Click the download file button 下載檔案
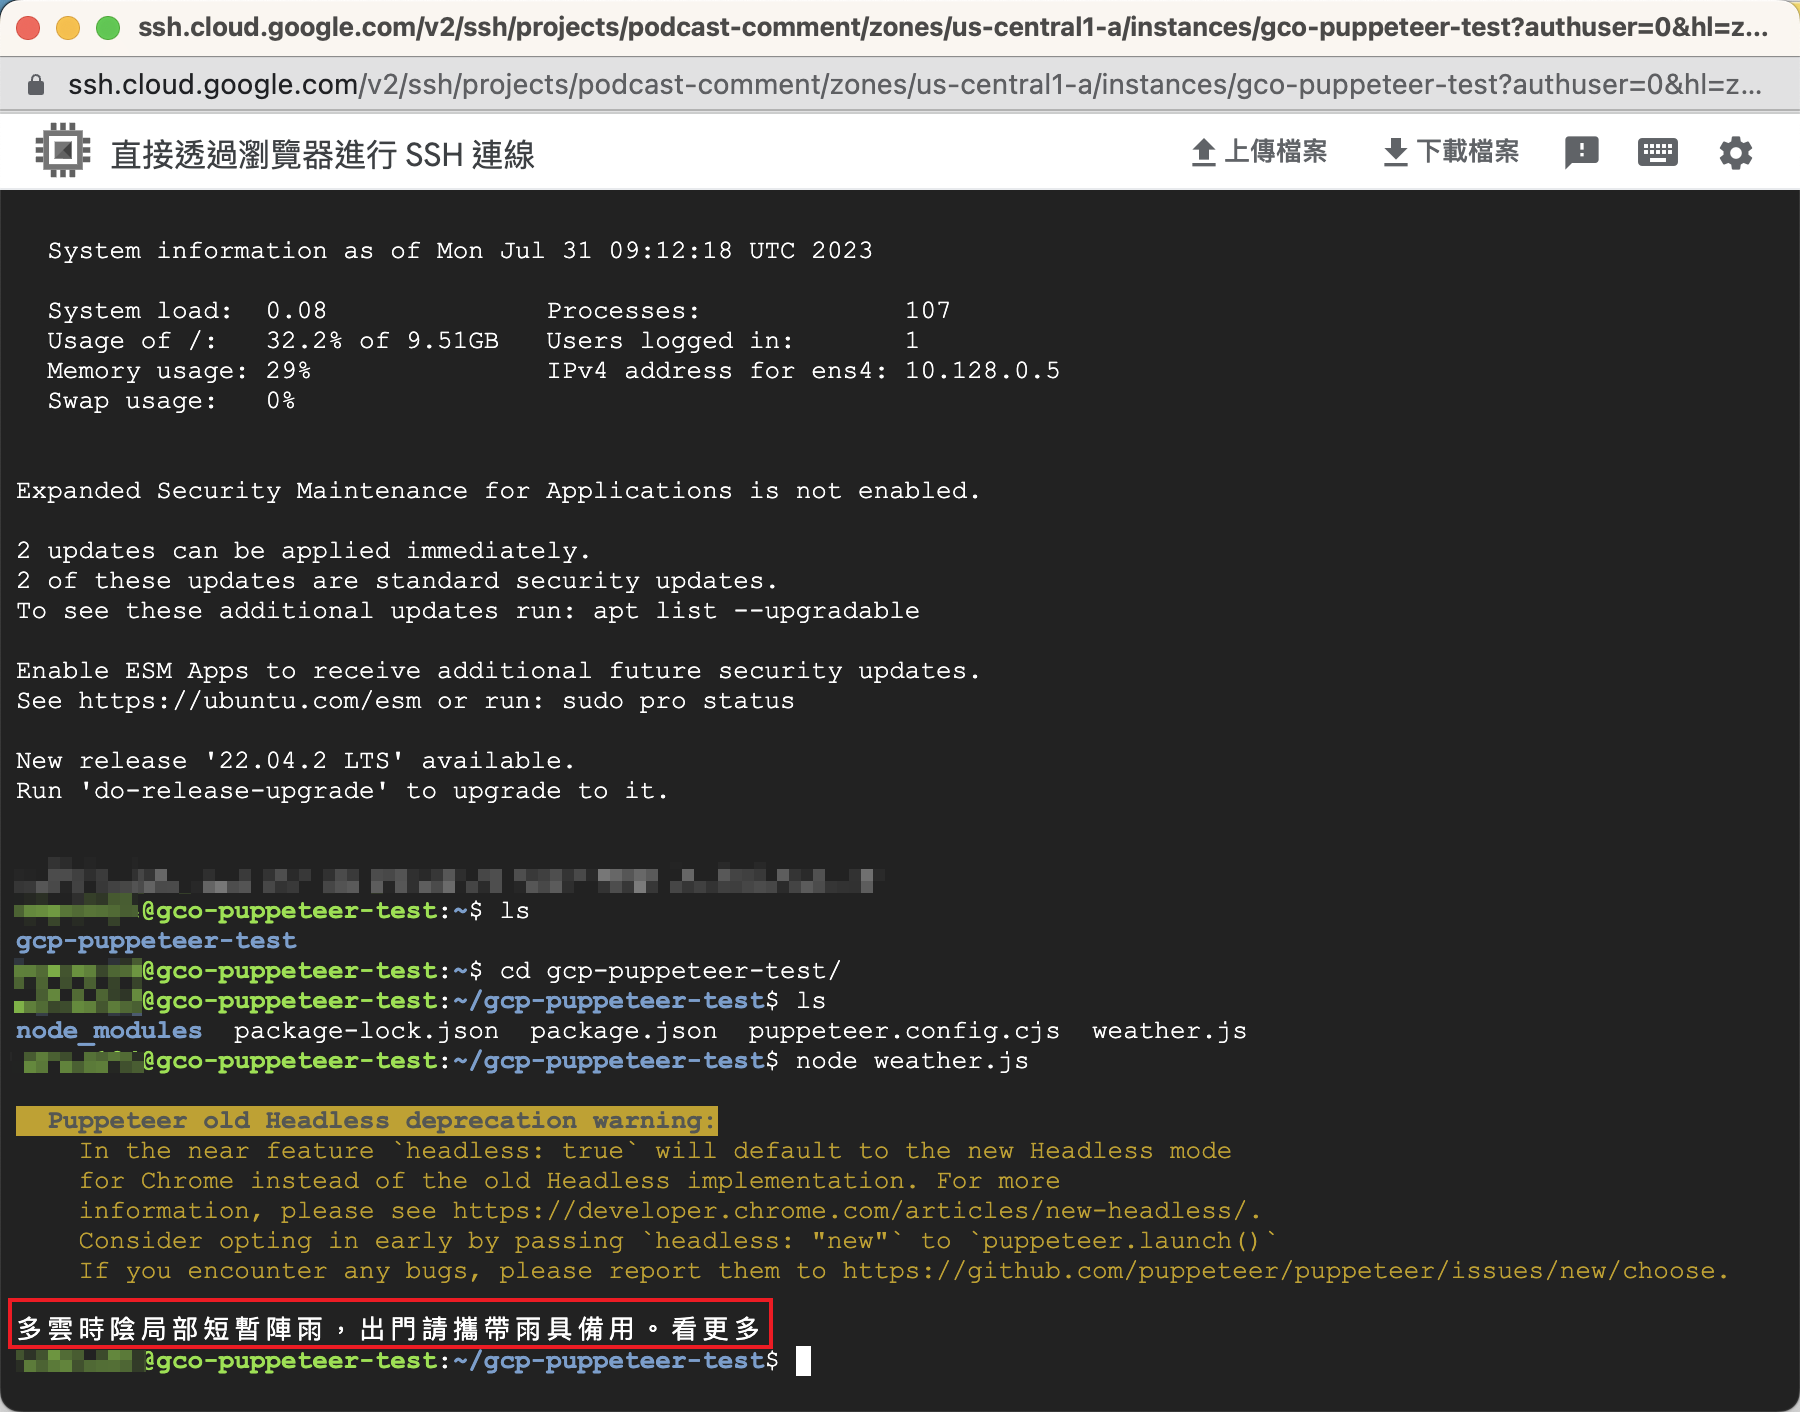 point(1451,152)
